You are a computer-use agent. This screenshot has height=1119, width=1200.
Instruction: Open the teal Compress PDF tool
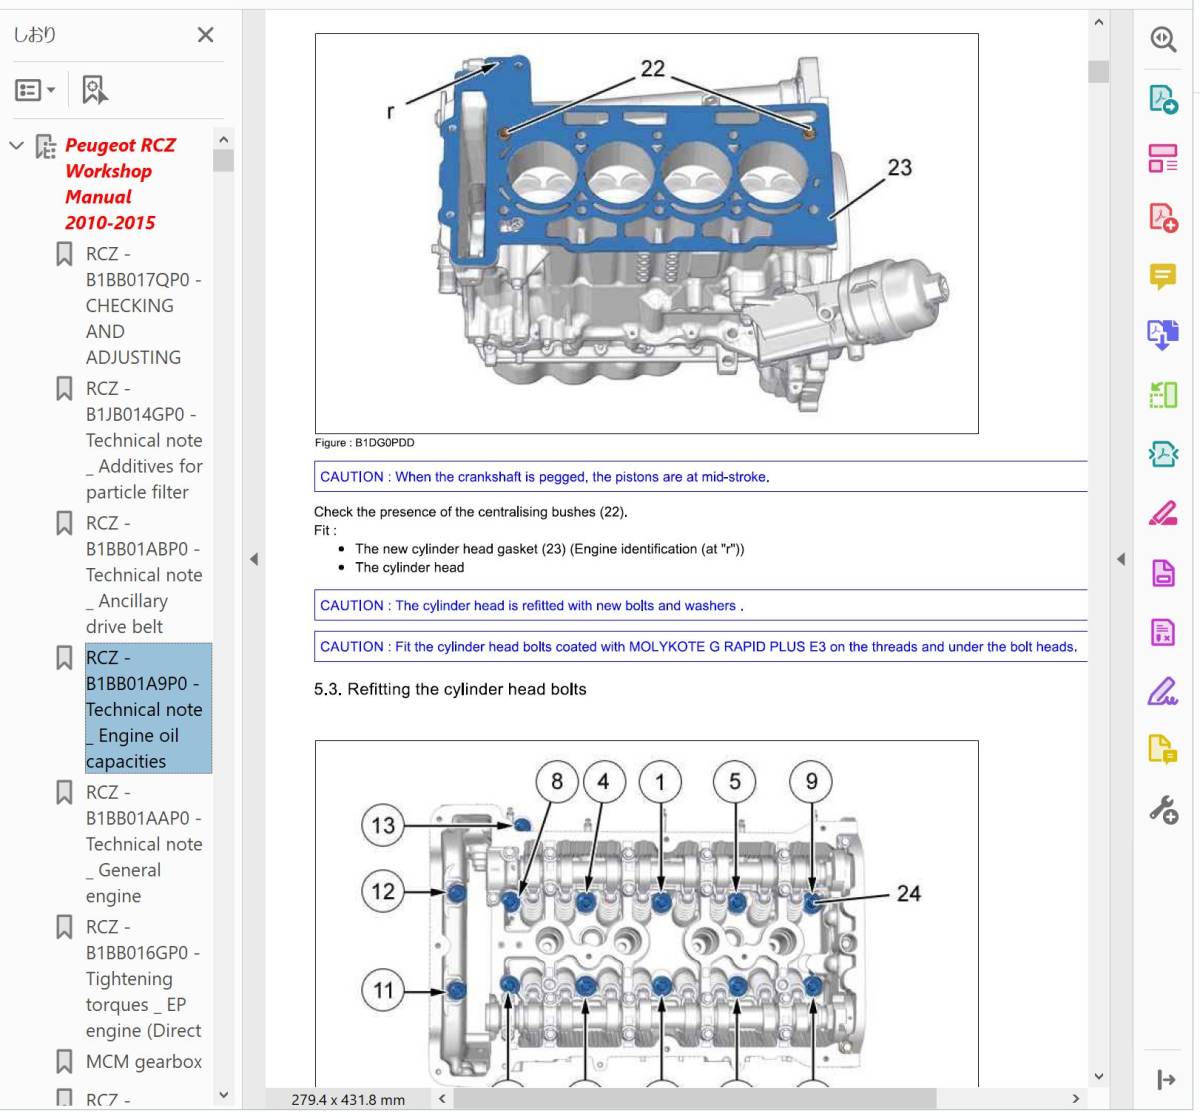(1162, 454)
